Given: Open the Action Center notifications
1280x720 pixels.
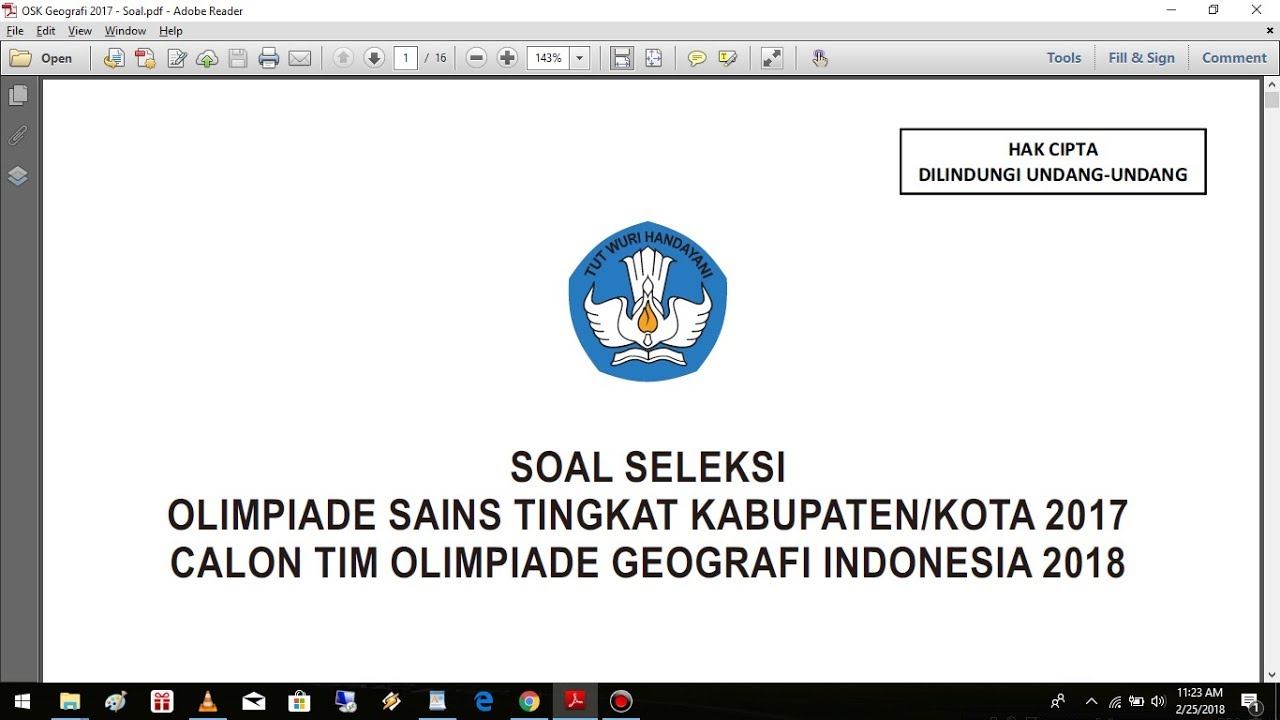Looking at the screenshot, I should click(x=1250, y=702).
